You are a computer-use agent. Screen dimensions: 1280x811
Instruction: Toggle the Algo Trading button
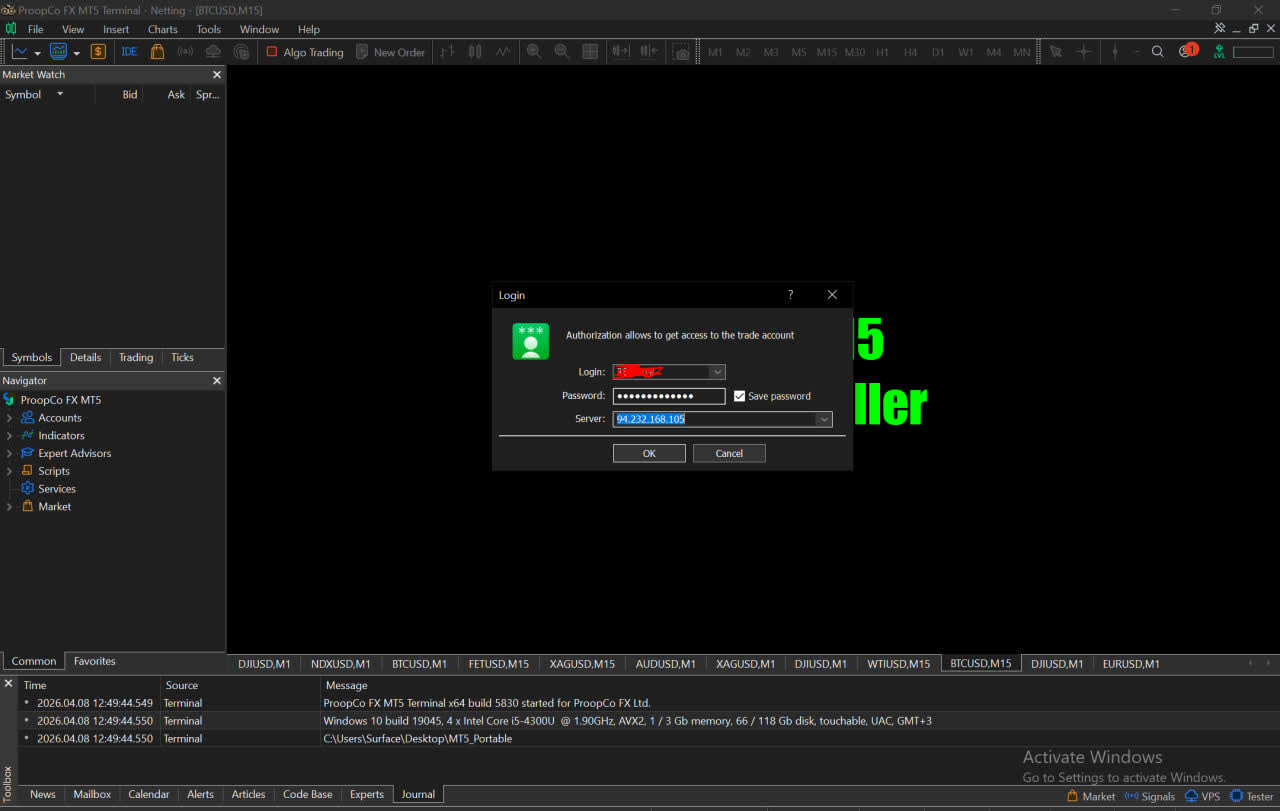304,52
